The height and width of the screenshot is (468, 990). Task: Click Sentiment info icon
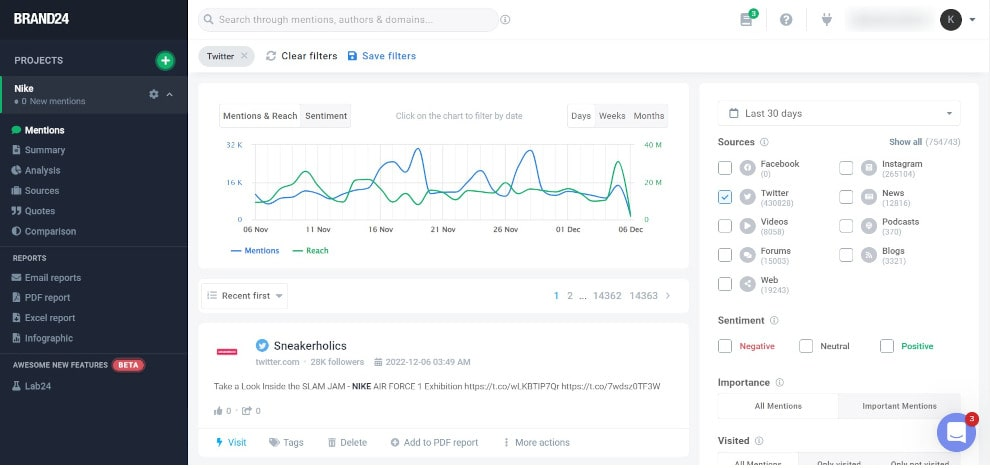774,320
